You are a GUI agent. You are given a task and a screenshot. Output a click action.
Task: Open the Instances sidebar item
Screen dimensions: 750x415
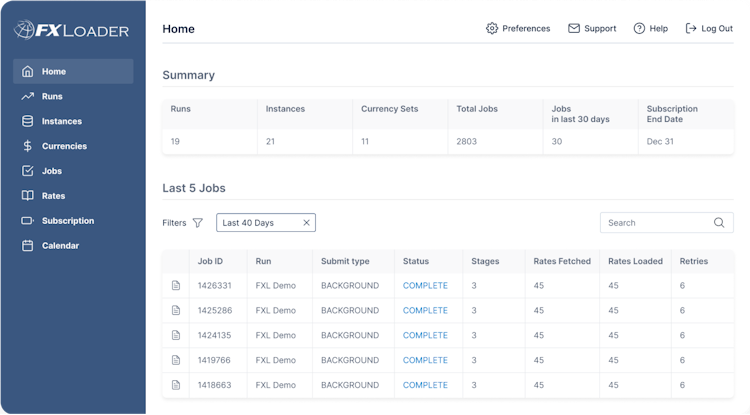click(61, 122)
